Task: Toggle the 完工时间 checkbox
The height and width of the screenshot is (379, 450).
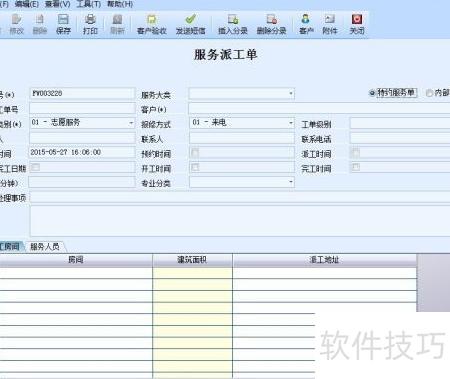Action: [x=356, y=167]
